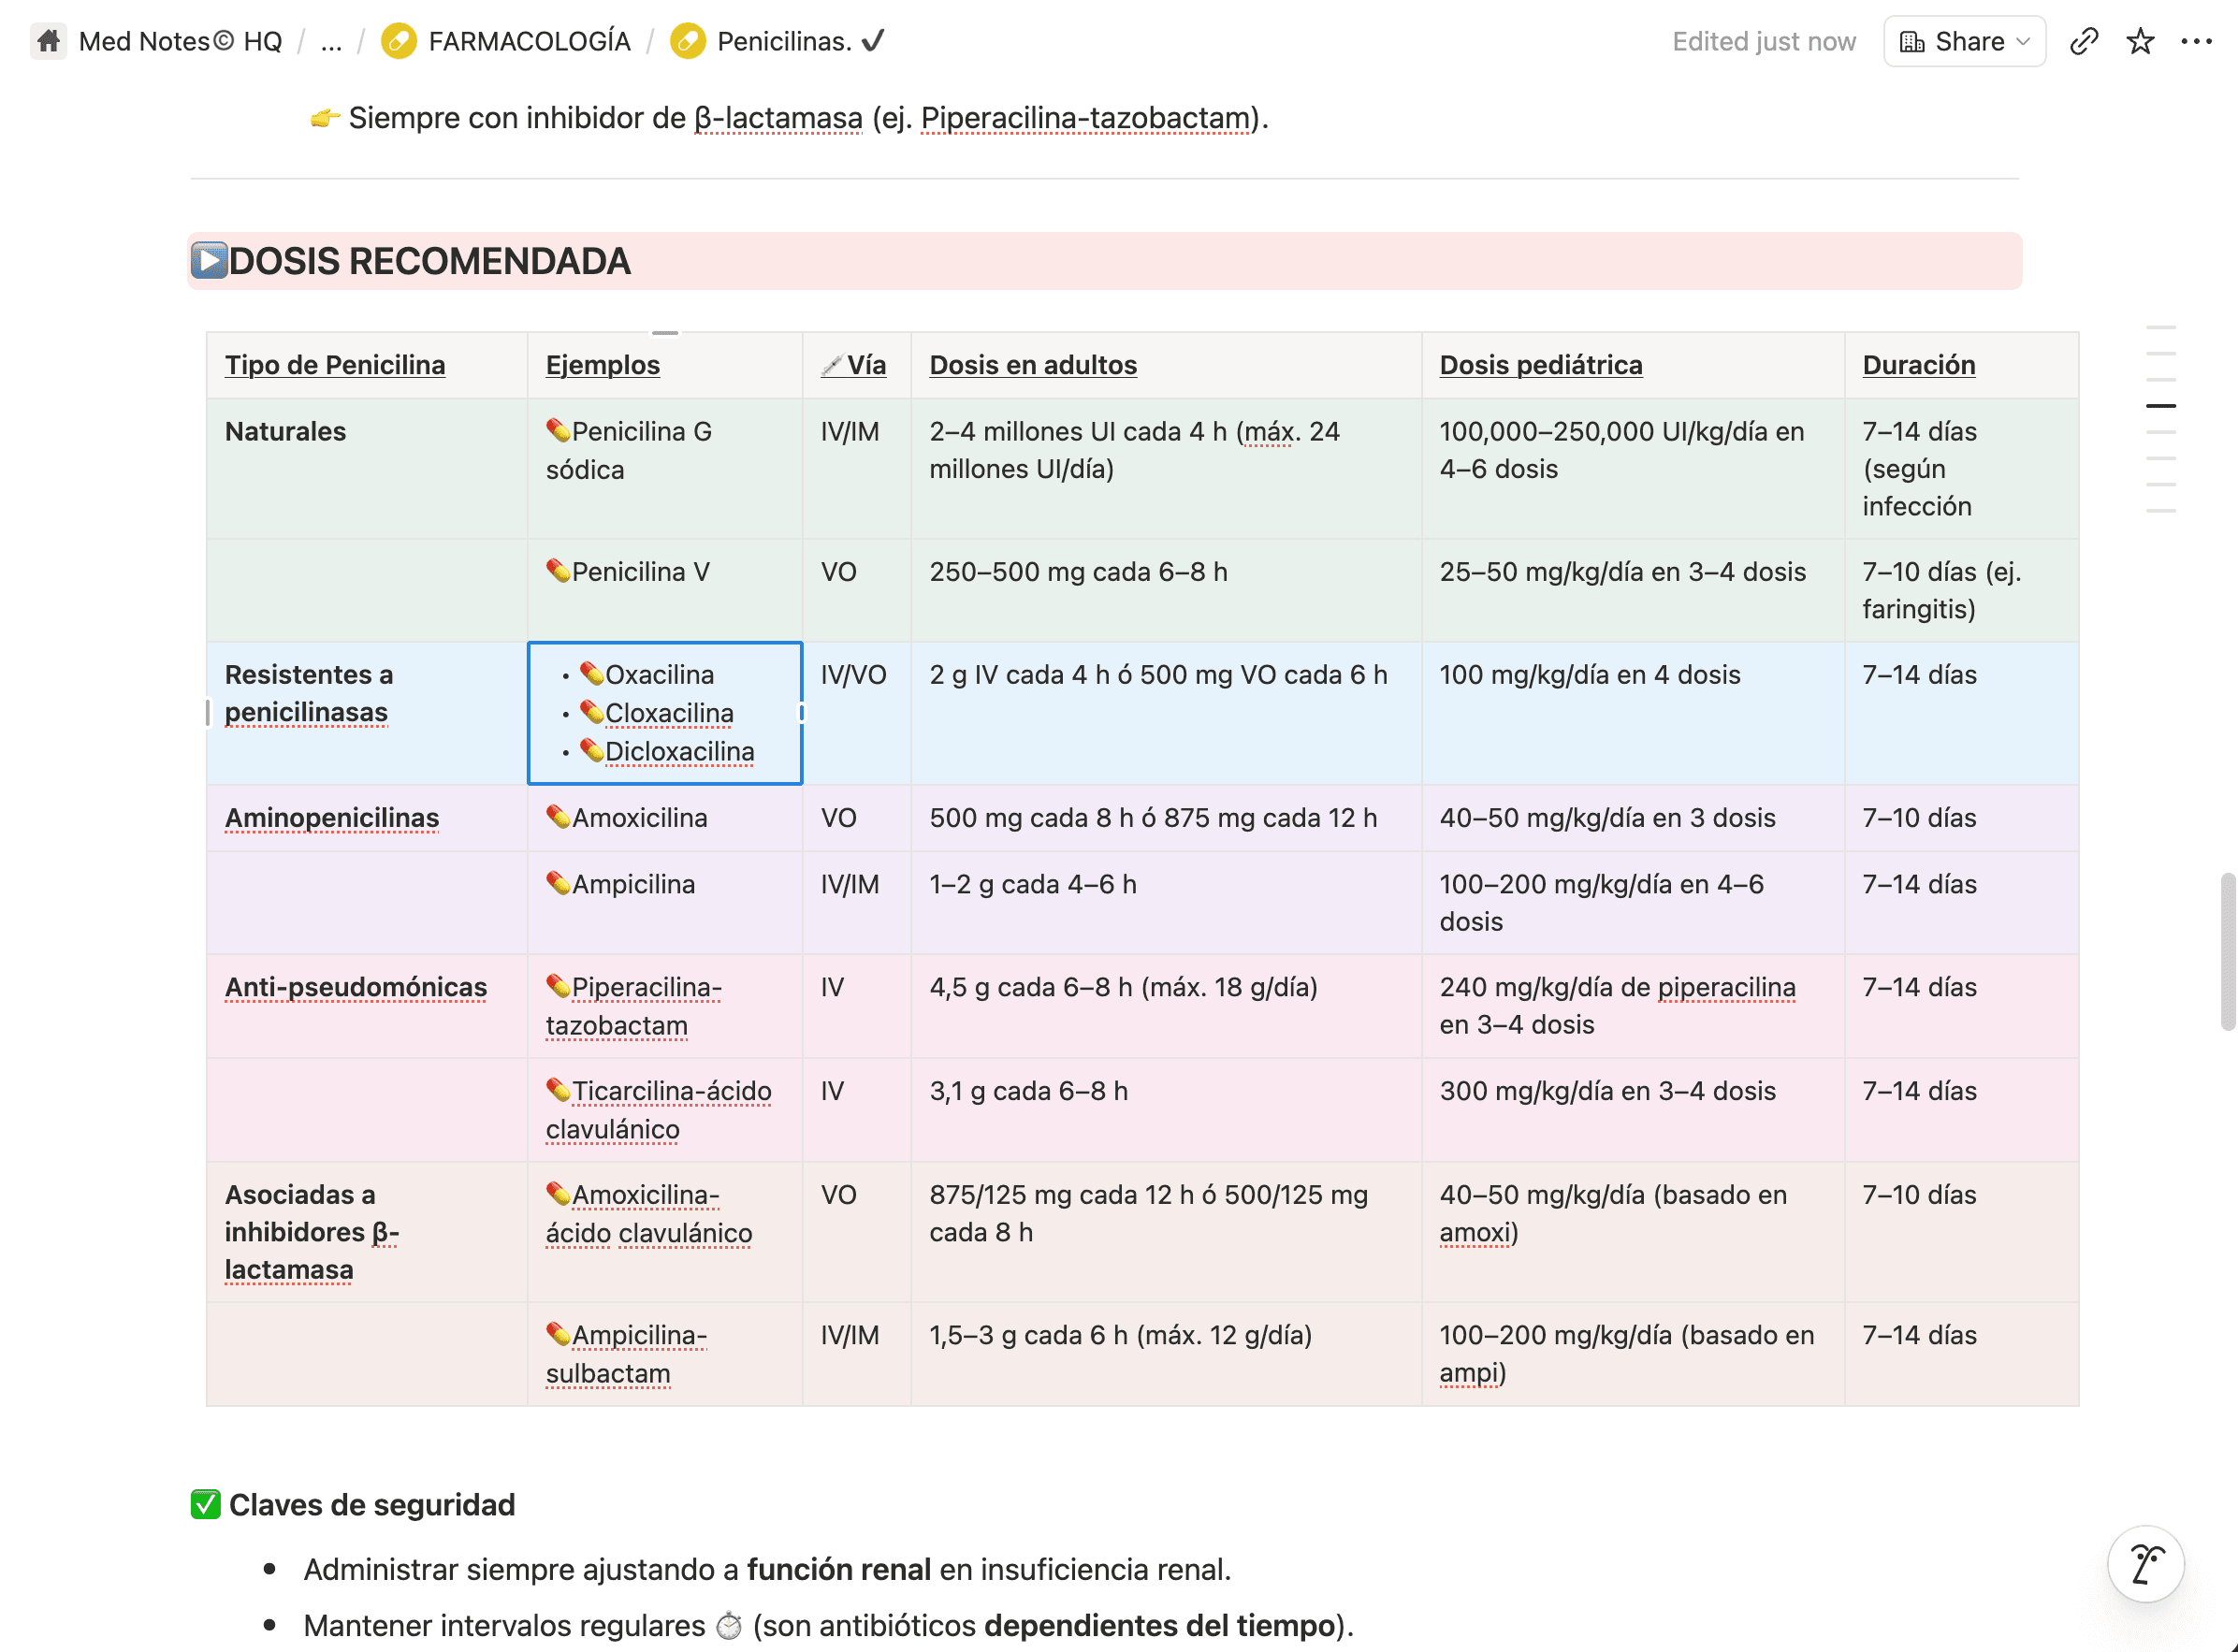2238x1652 pixels.
Task: Open Share dropdown chevron
Action: coord(2023,41)
